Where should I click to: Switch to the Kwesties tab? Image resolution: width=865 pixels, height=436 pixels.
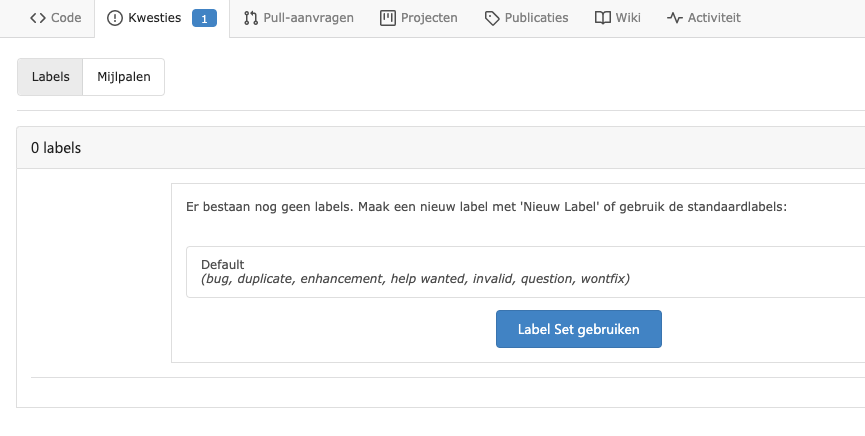tap(162, 18)
